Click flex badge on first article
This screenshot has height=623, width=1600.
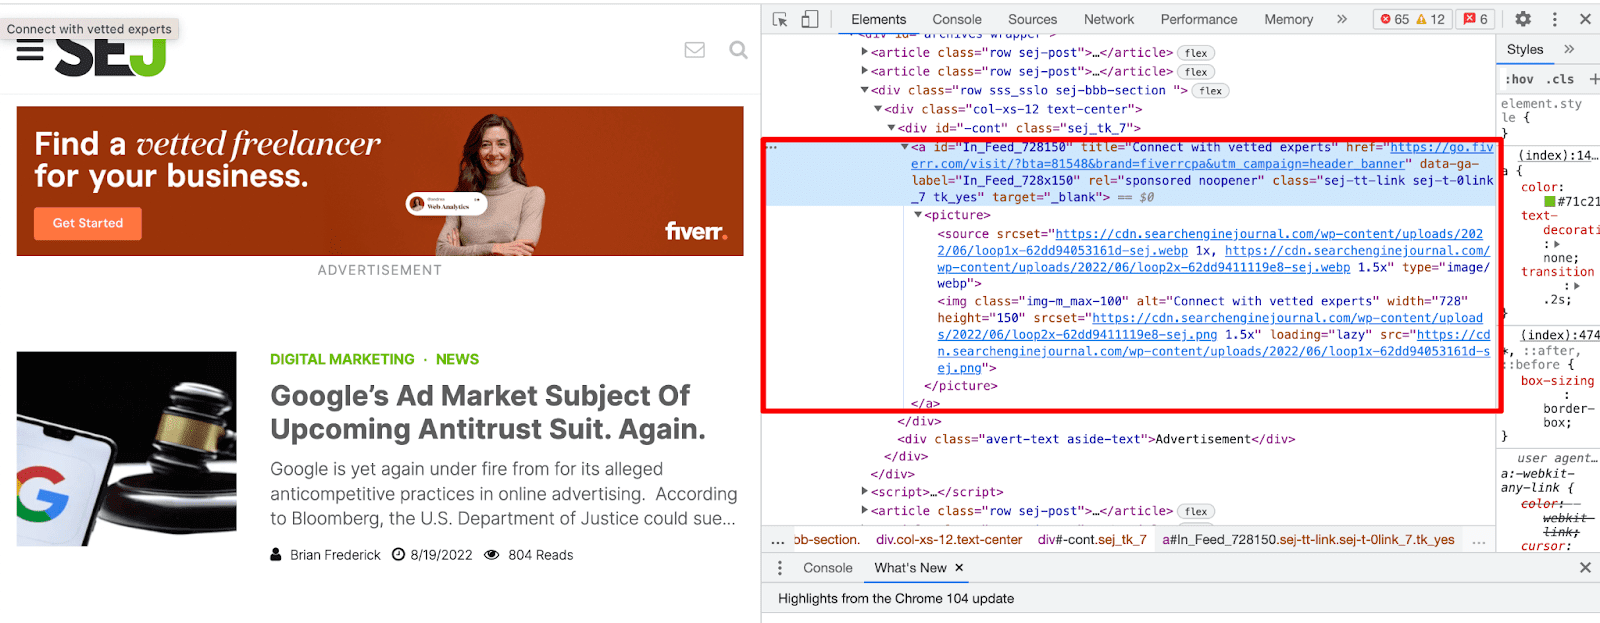click(1196, 53)
